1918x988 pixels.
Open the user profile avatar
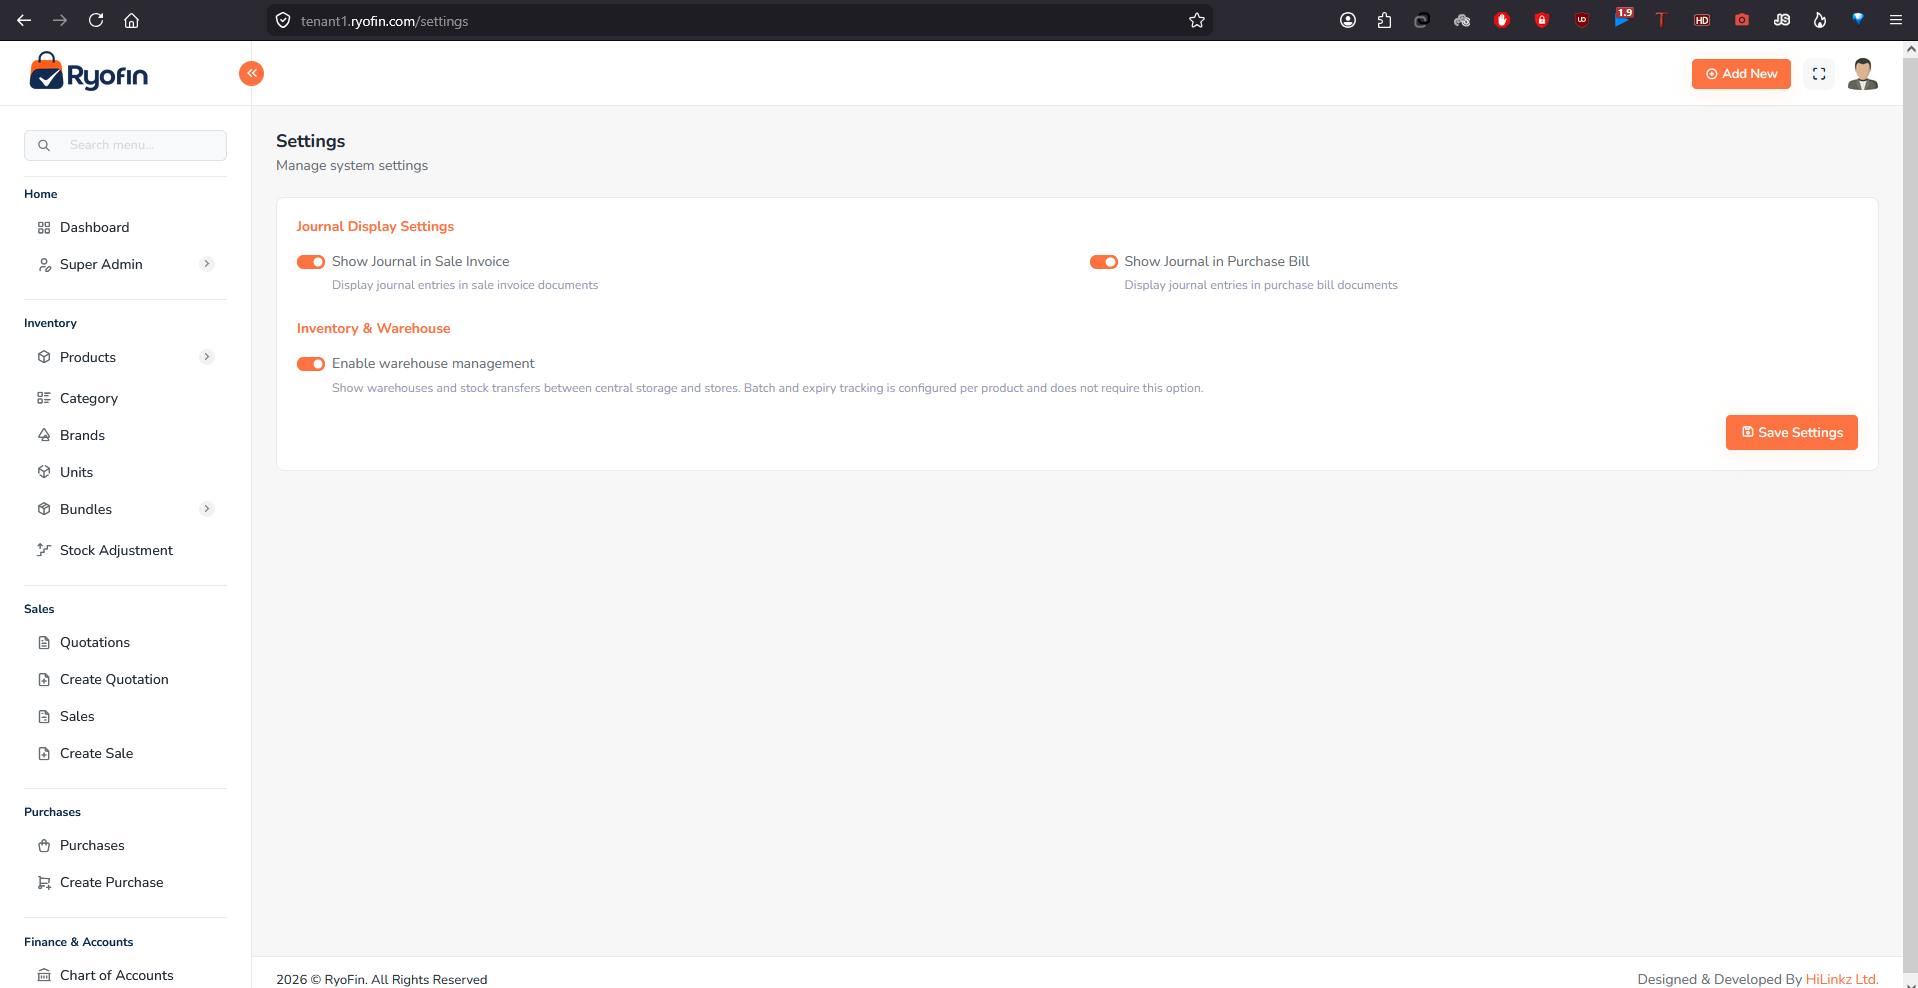(1863, 74)
